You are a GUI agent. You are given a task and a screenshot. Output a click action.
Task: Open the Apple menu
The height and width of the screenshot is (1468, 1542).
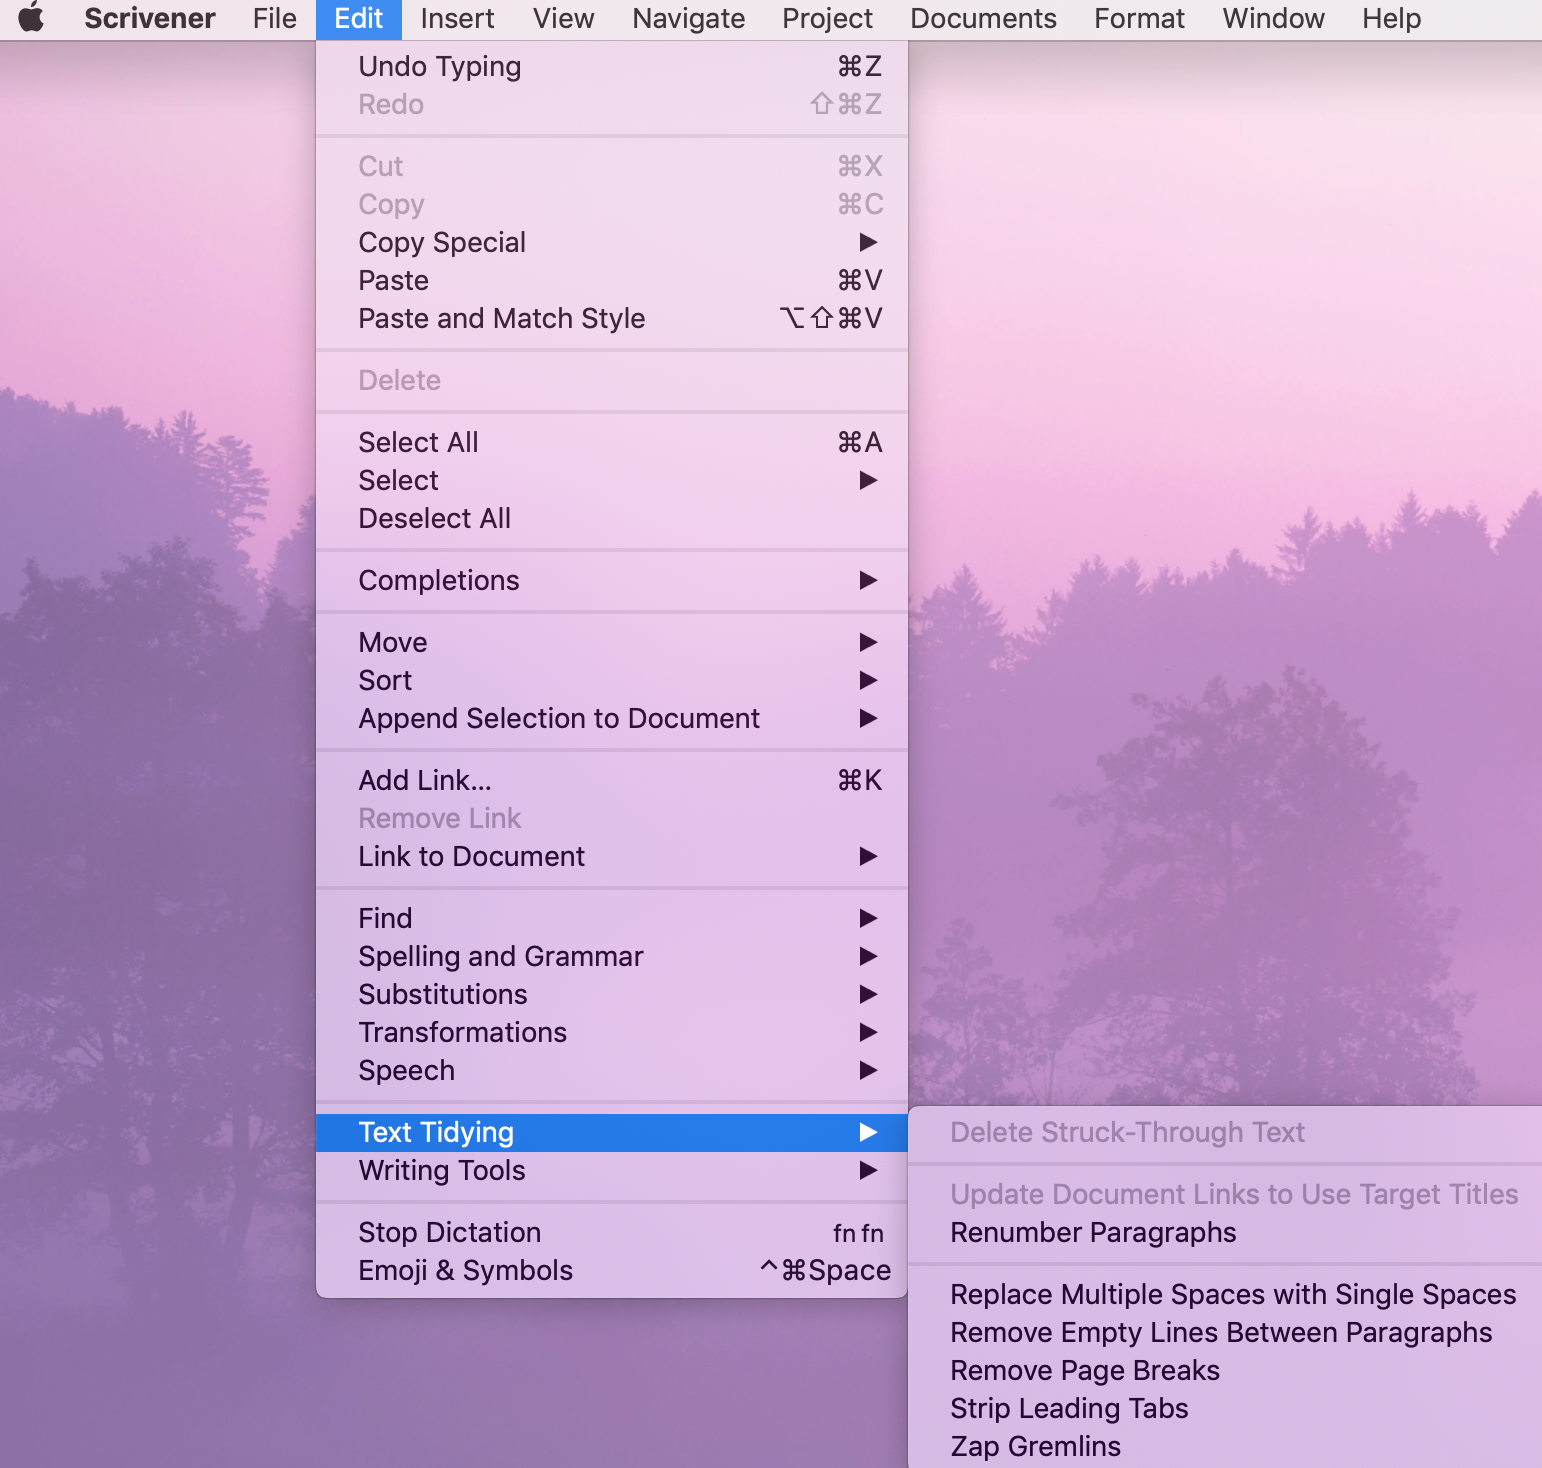click(x=32, y=18)
